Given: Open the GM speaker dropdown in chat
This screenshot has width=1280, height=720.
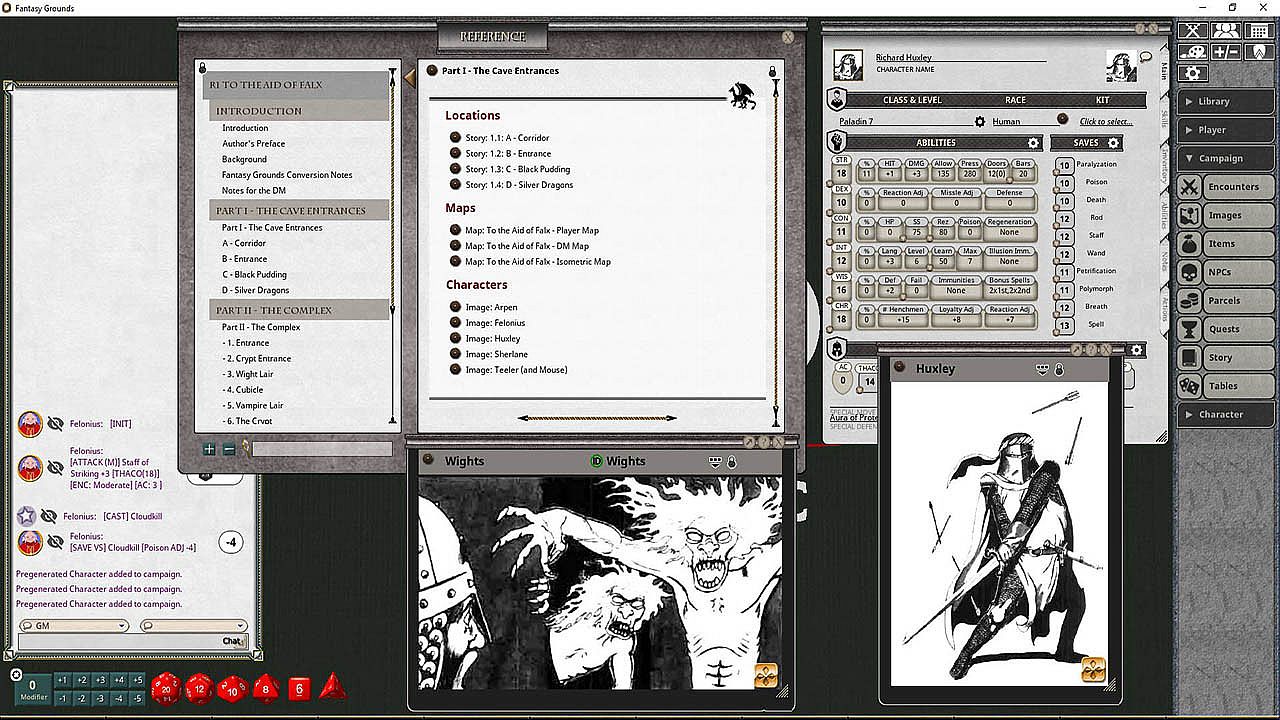Looking at the screenshot, I should [x=74, y=626].
